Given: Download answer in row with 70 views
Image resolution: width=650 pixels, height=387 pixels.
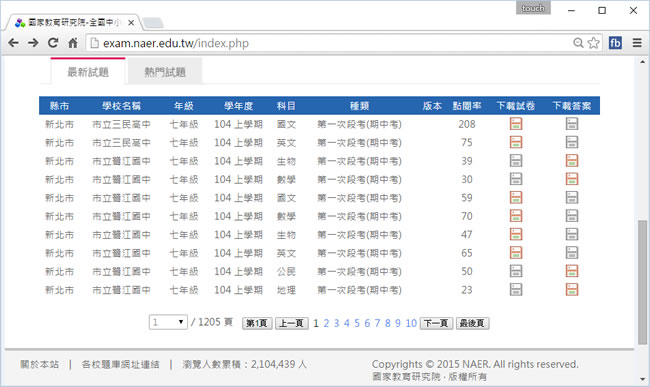Looking at the screenshot, I should (572, 216).
